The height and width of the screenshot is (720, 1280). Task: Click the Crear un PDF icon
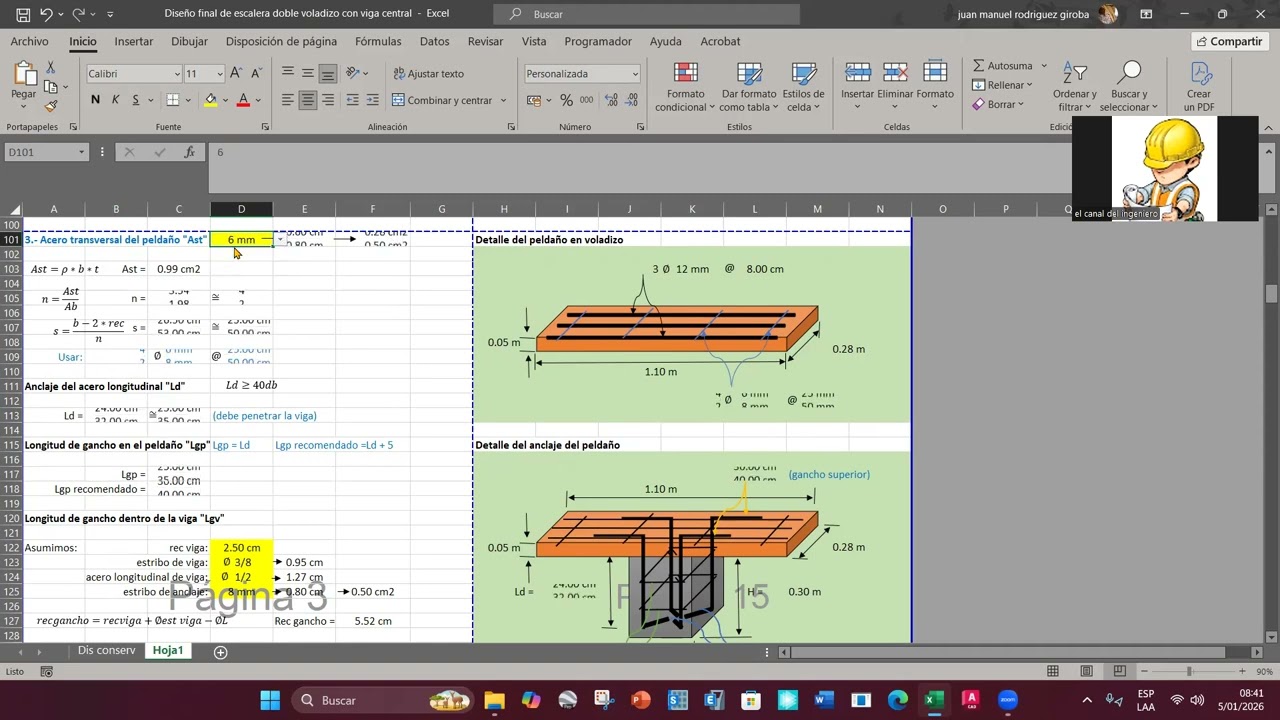point(1199,87)
